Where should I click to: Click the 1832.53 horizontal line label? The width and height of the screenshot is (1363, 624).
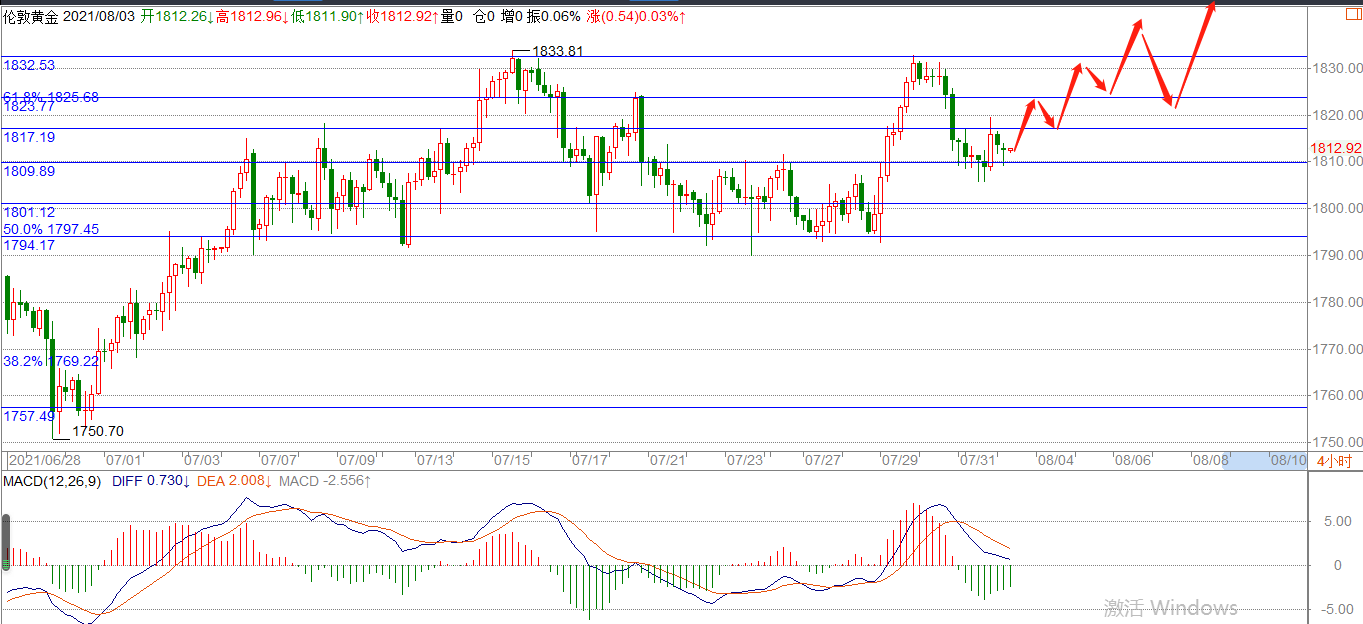29,65
